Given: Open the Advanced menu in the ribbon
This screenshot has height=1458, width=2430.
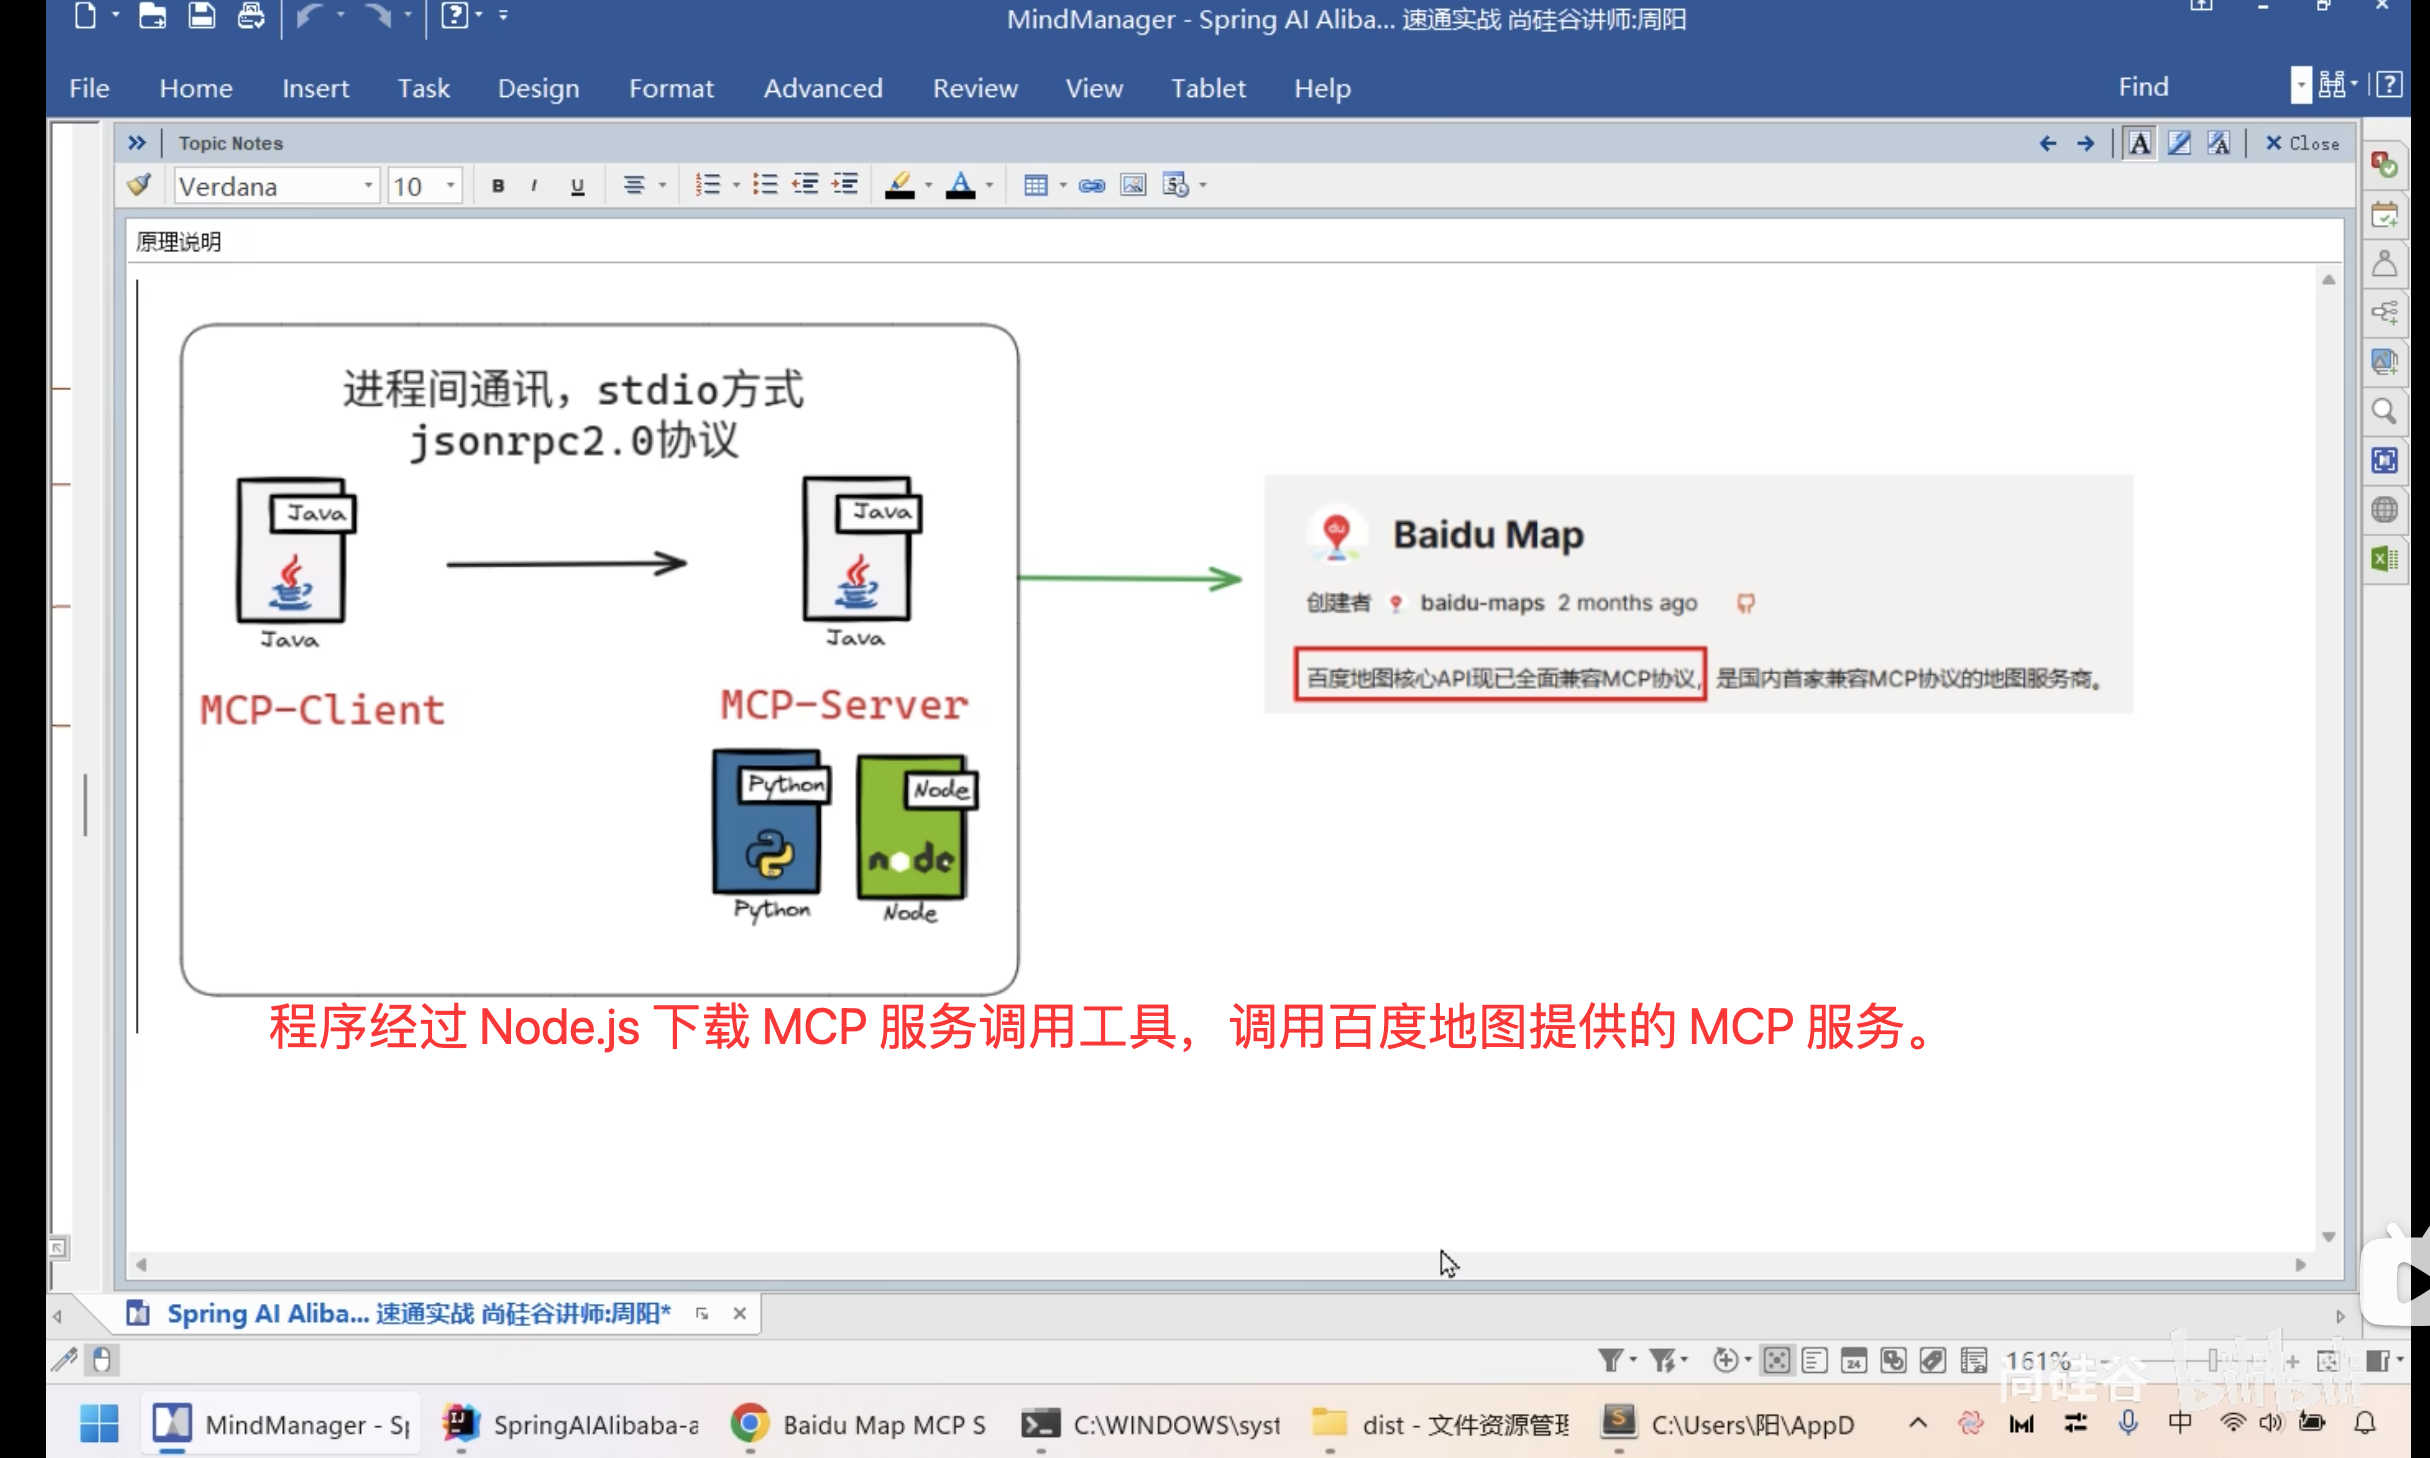Looking at the screenshot, I should [x=822, y=88].
